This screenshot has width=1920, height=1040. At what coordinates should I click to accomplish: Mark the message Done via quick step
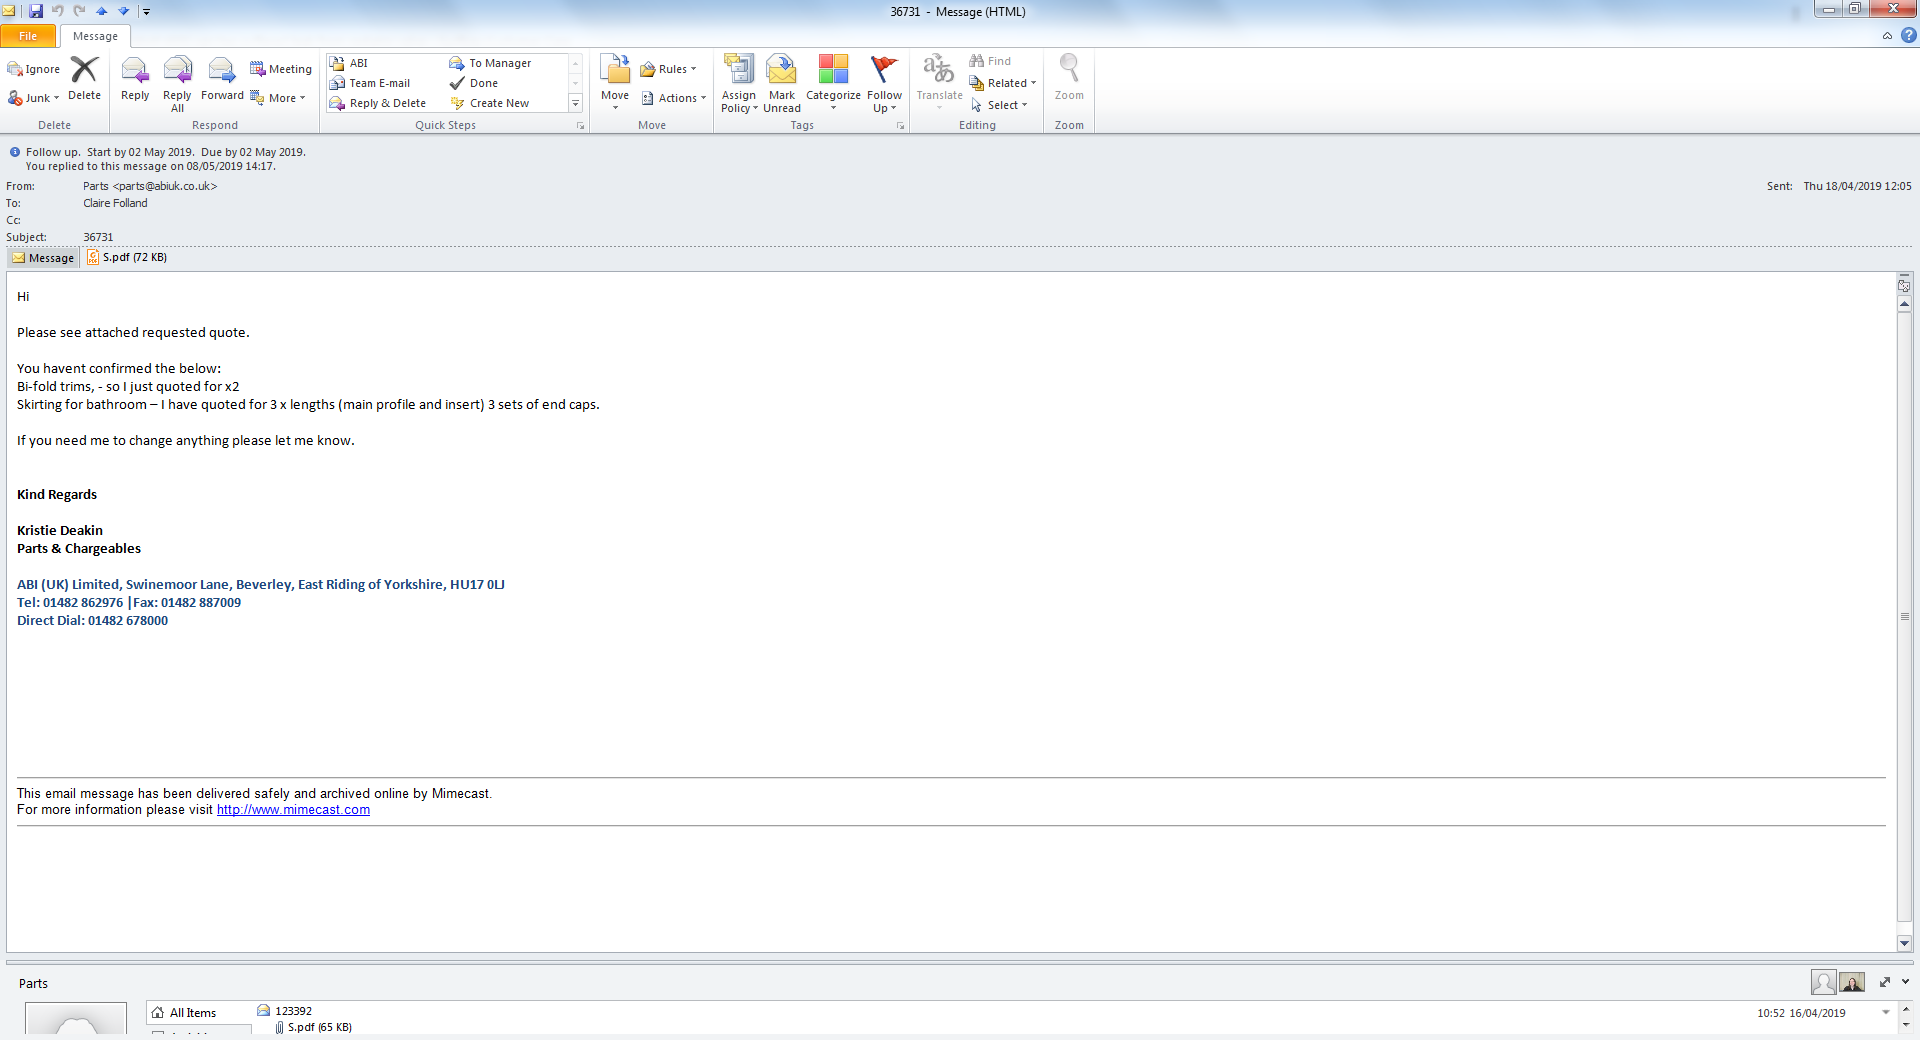[x=505, y=83]
